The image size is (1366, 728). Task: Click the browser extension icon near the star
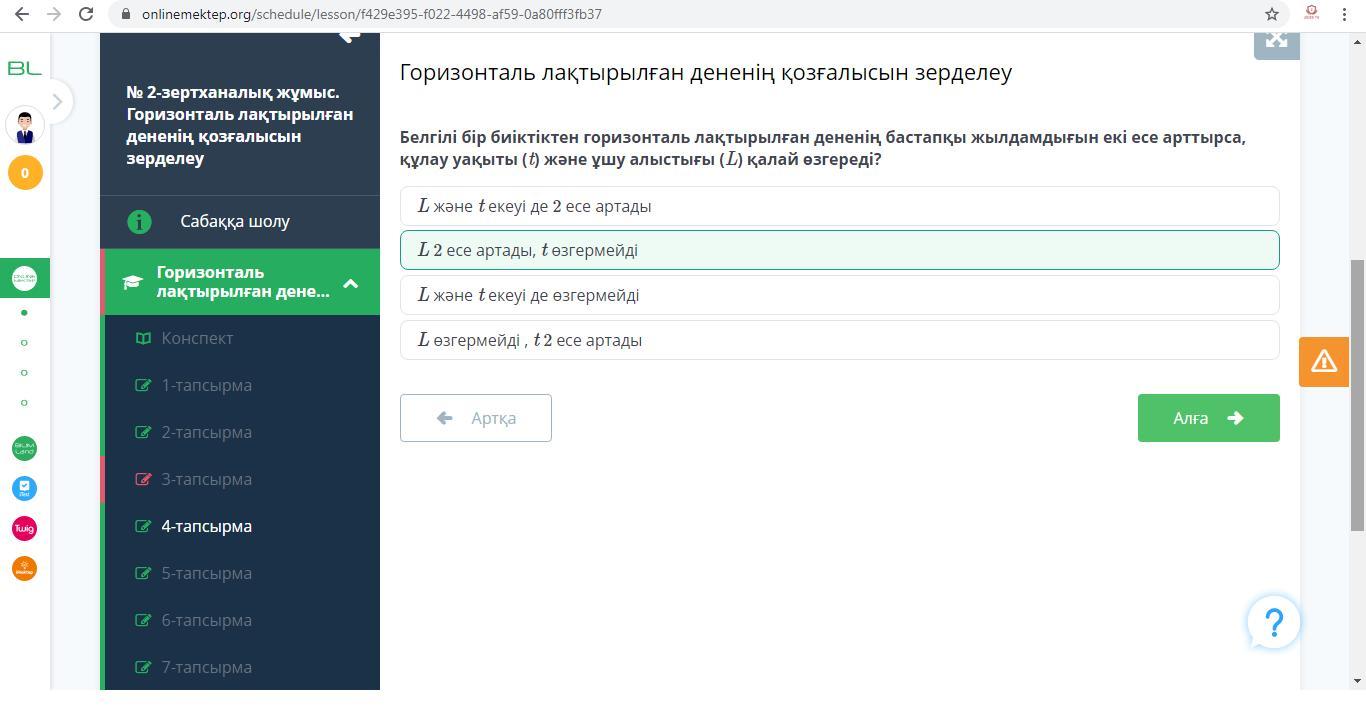[x=1311, y=13]
